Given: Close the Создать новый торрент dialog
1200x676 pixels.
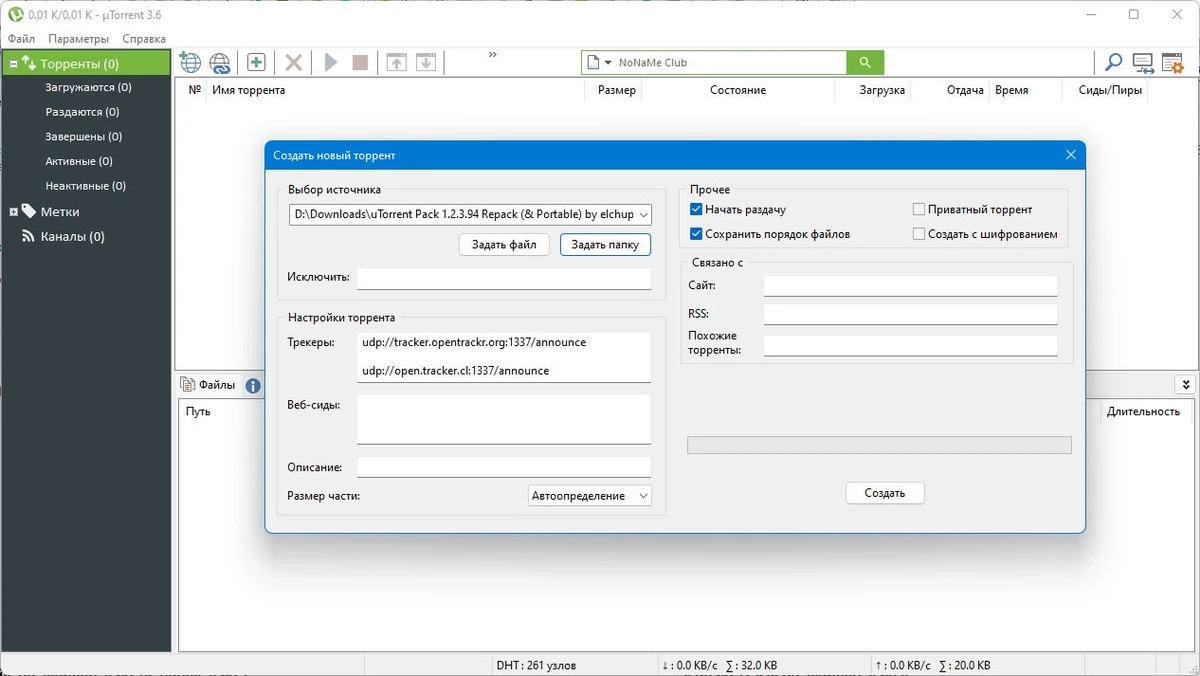Looking at the screenshot, I should pos(1070,155).
